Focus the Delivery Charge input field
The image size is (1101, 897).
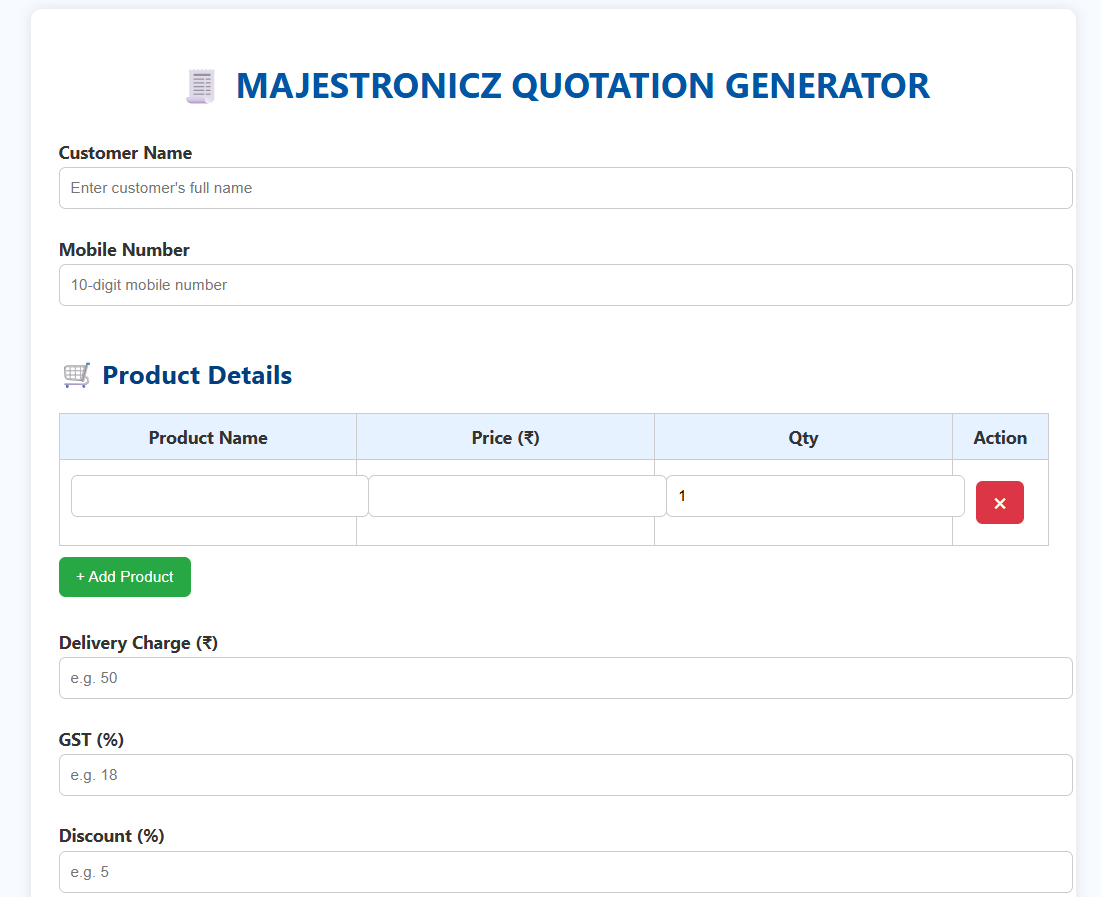[565, 678]
